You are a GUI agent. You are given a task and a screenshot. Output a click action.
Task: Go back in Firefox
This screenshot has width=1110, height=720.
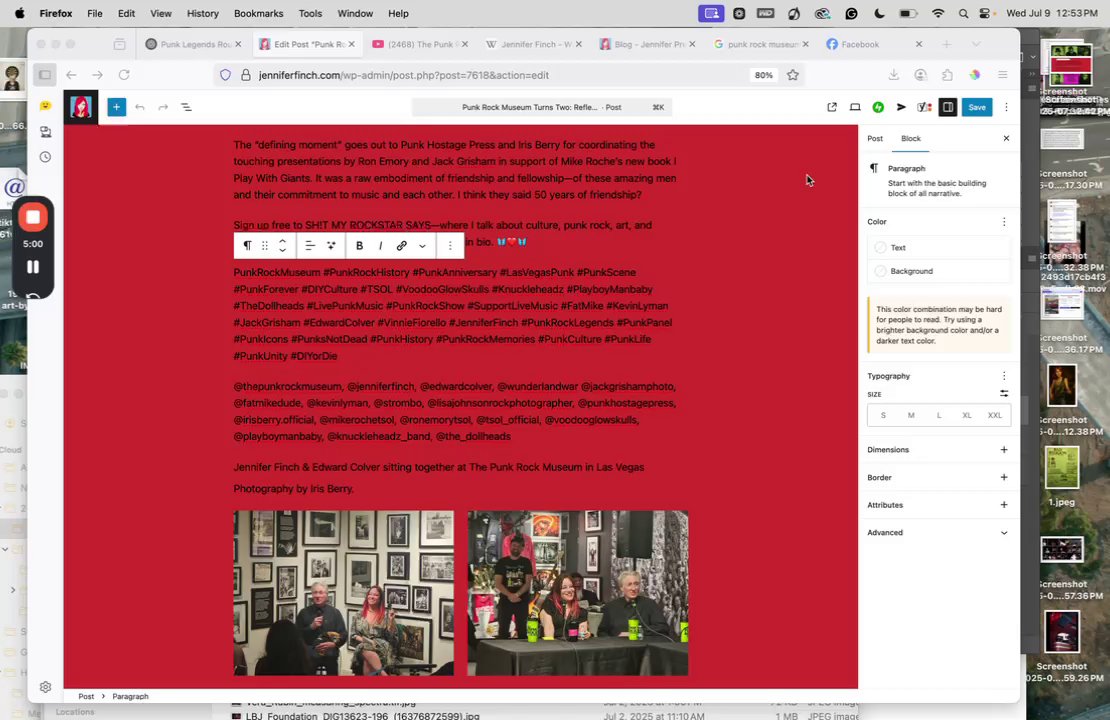(71, 75)
